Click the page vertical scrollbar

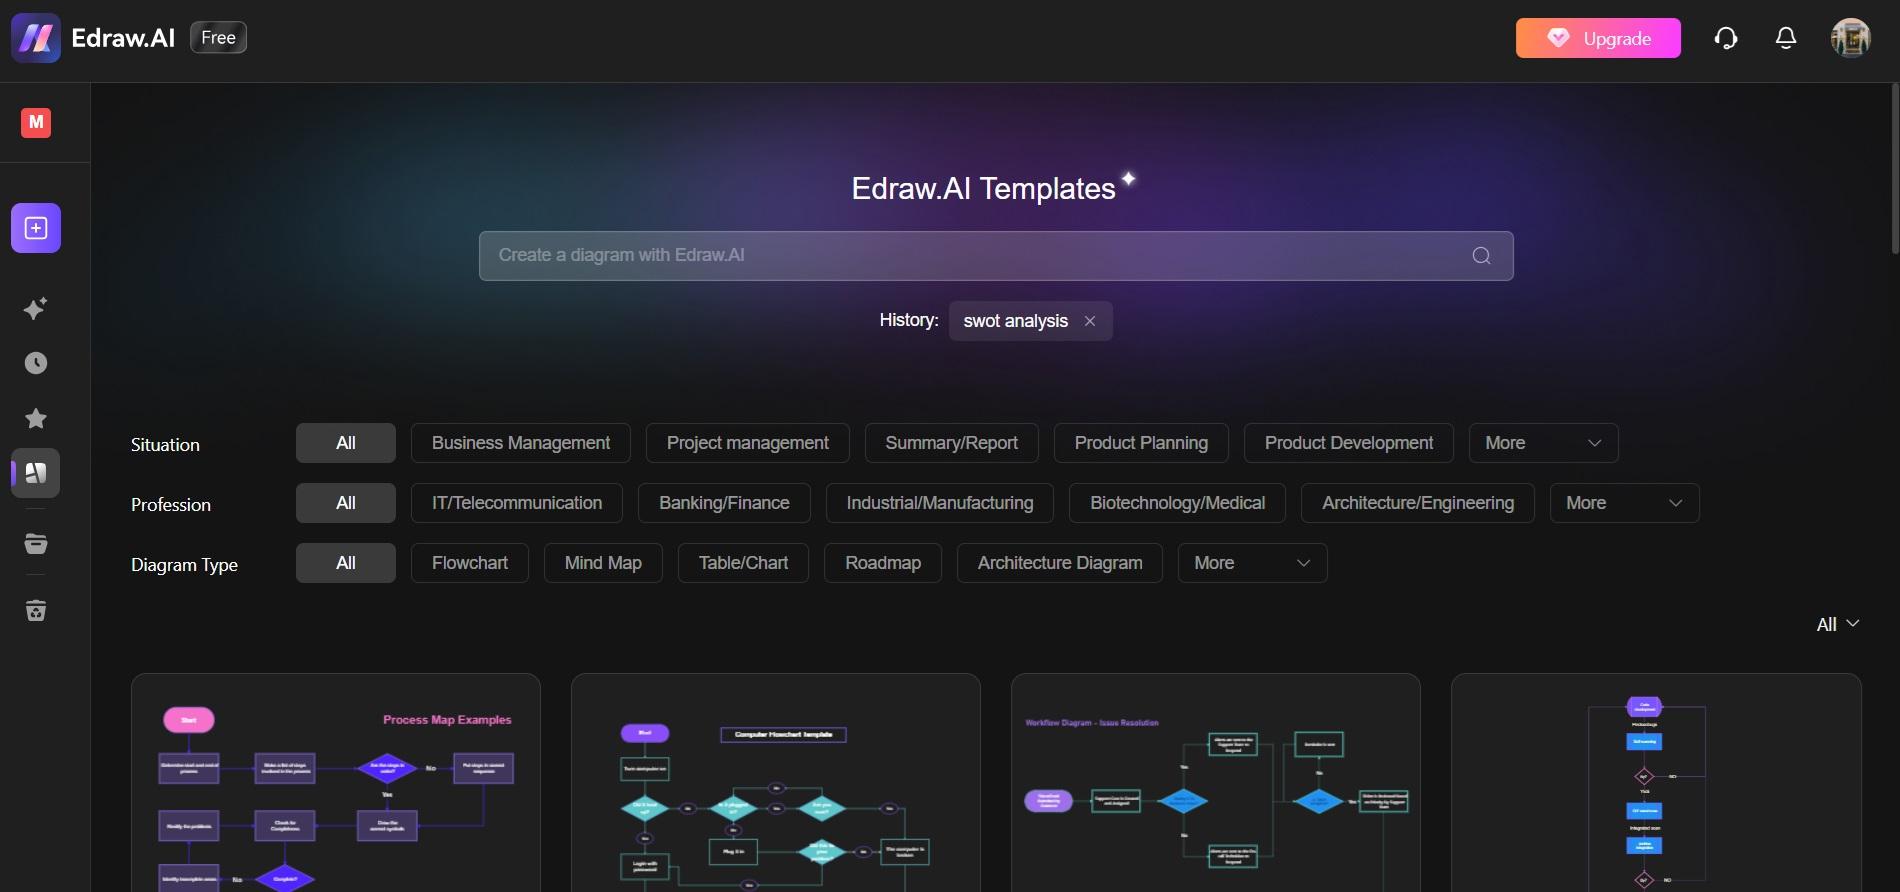coord(1894,168)
